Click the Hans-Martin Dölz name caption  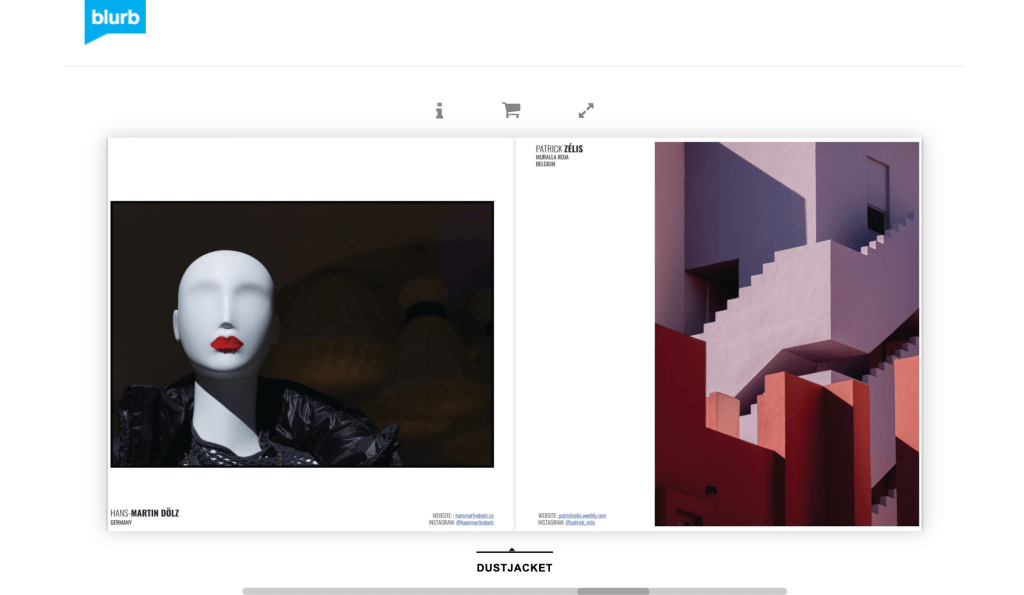point(145,513)
